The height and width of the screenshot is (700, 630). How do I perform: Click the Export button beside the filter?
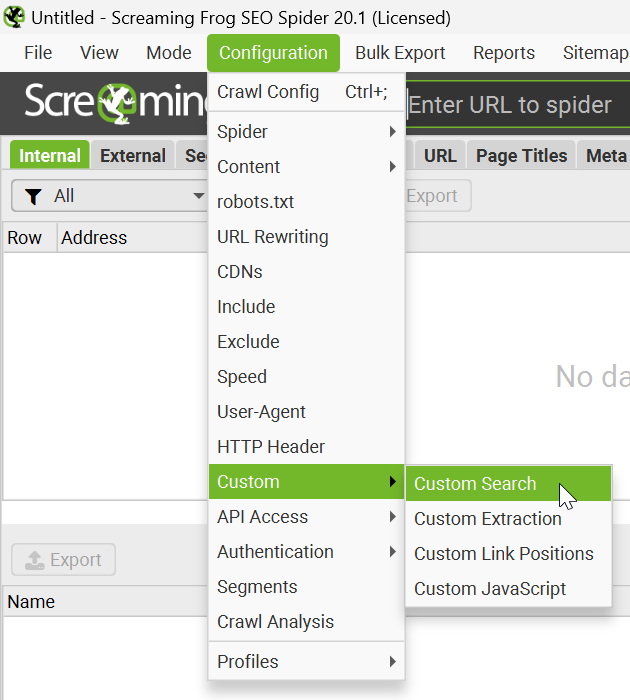pyautogui.click(x=438, y=196)
